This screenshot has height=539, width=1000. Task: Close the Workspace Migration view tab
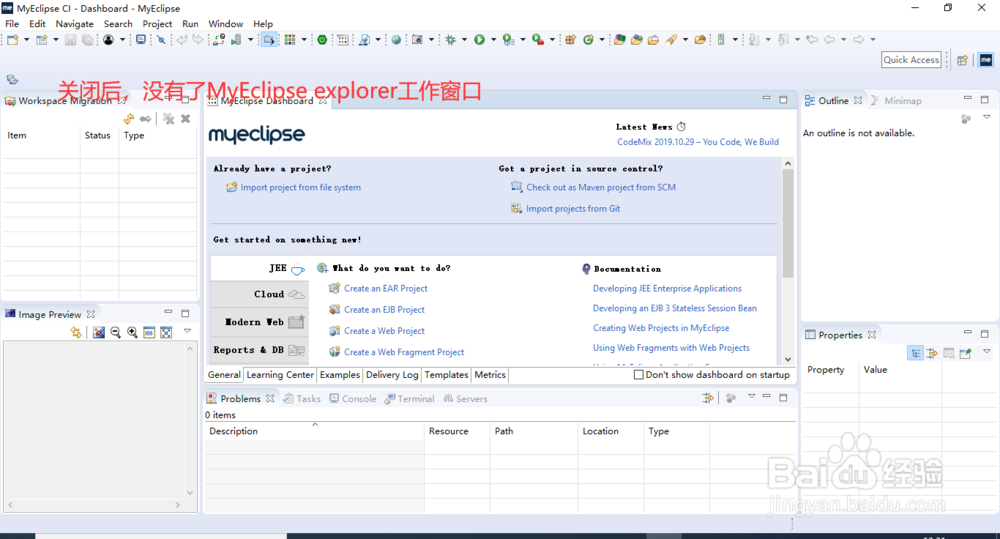coord(122,101)
